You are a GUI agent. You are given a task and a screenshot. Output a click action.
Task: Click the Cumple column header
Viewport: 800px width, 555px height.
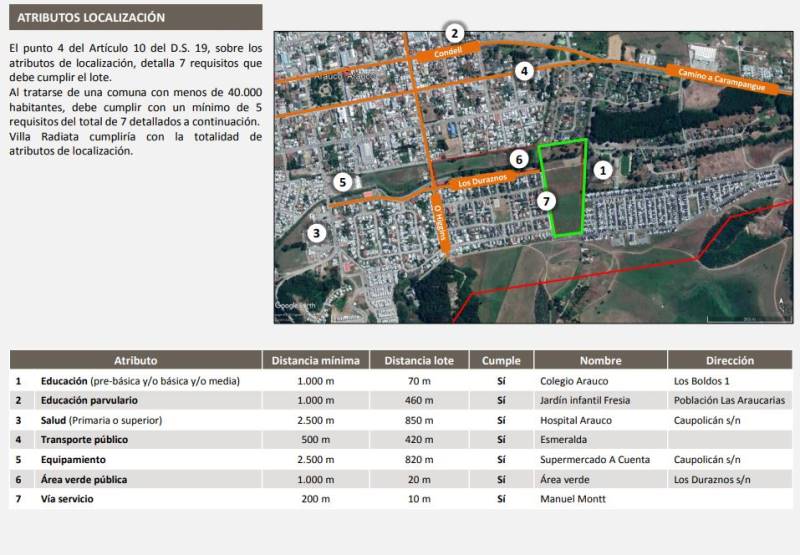[501, 361]
